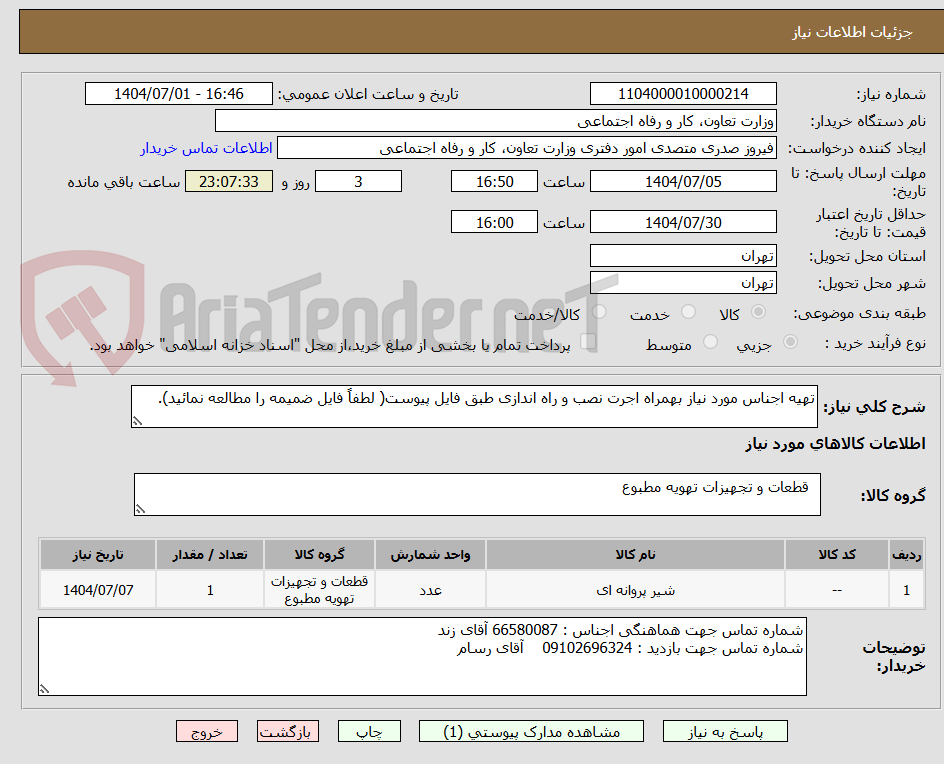Screen dimensions: 944x764
Task: Choose جزیي purchase process option
Action: [x=790, y=340]
